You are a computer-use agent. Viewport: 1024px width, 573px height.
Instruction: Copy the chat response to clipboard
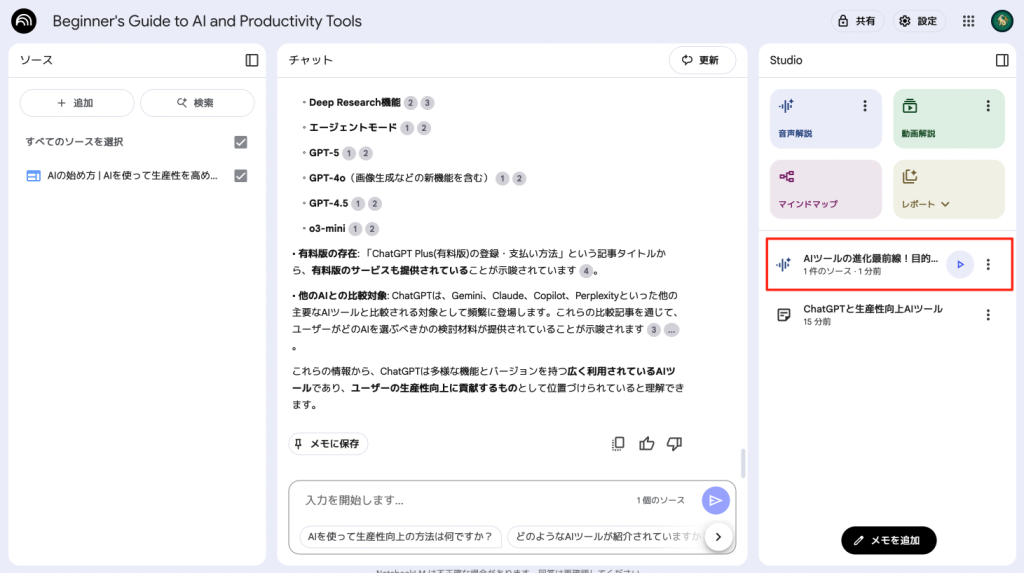(x=618, y=443)
